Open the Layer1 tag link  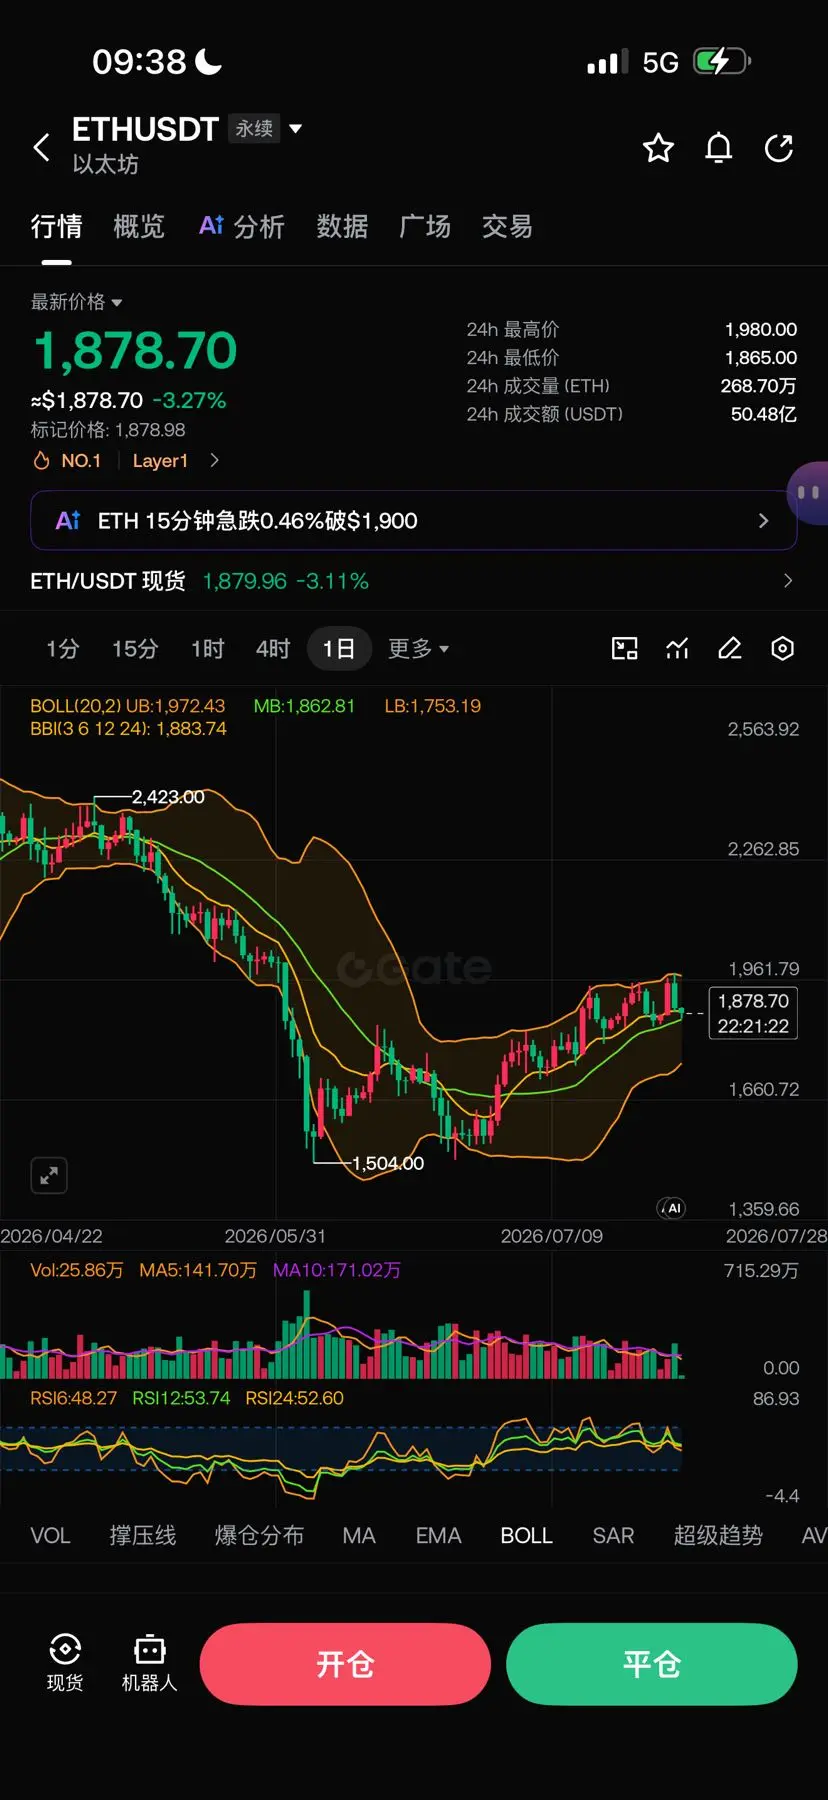[160, 461]
